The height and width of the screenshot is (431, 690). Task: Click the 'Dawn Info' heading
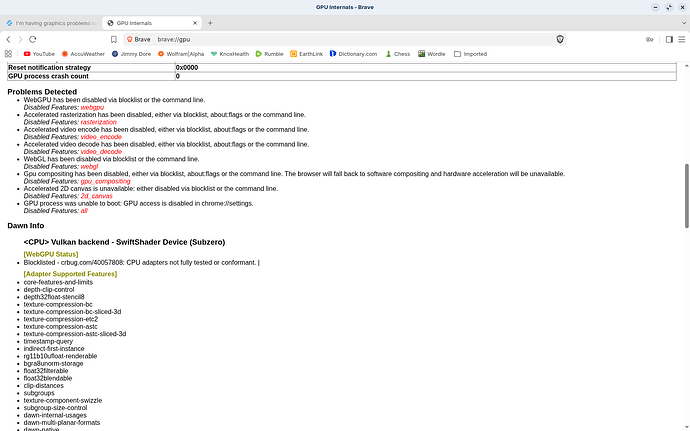point(26,226)
